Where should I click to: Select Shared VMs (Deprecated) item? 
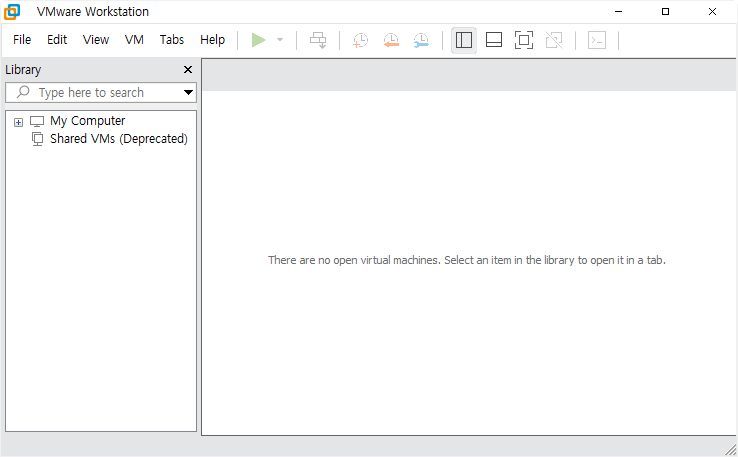pyautogui.click(x=119, y=139)
